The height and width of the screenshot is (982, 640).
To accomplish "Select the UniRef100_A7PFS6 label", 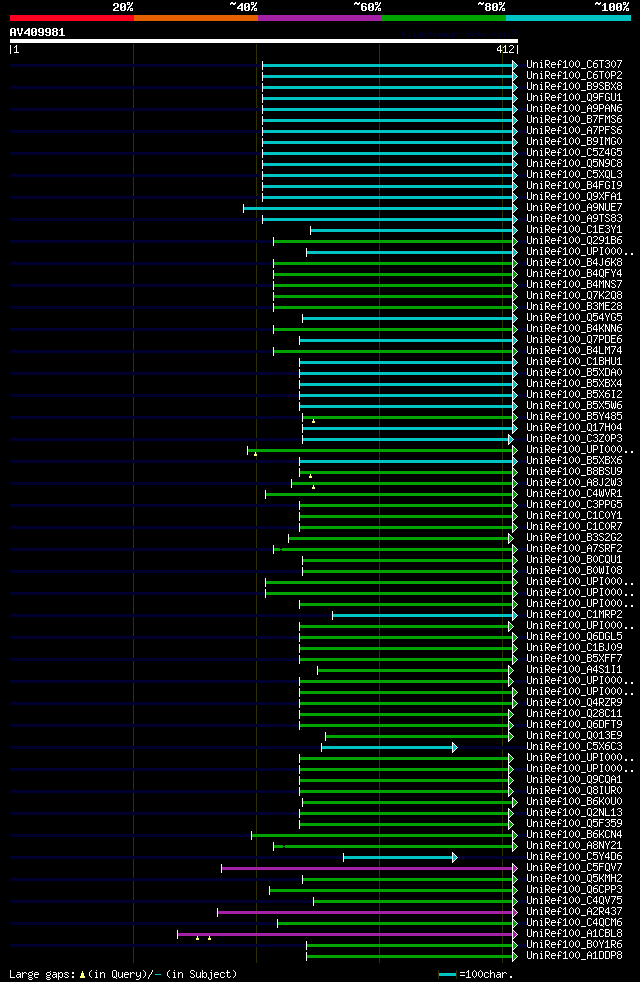I will click(x=574, y=131).
